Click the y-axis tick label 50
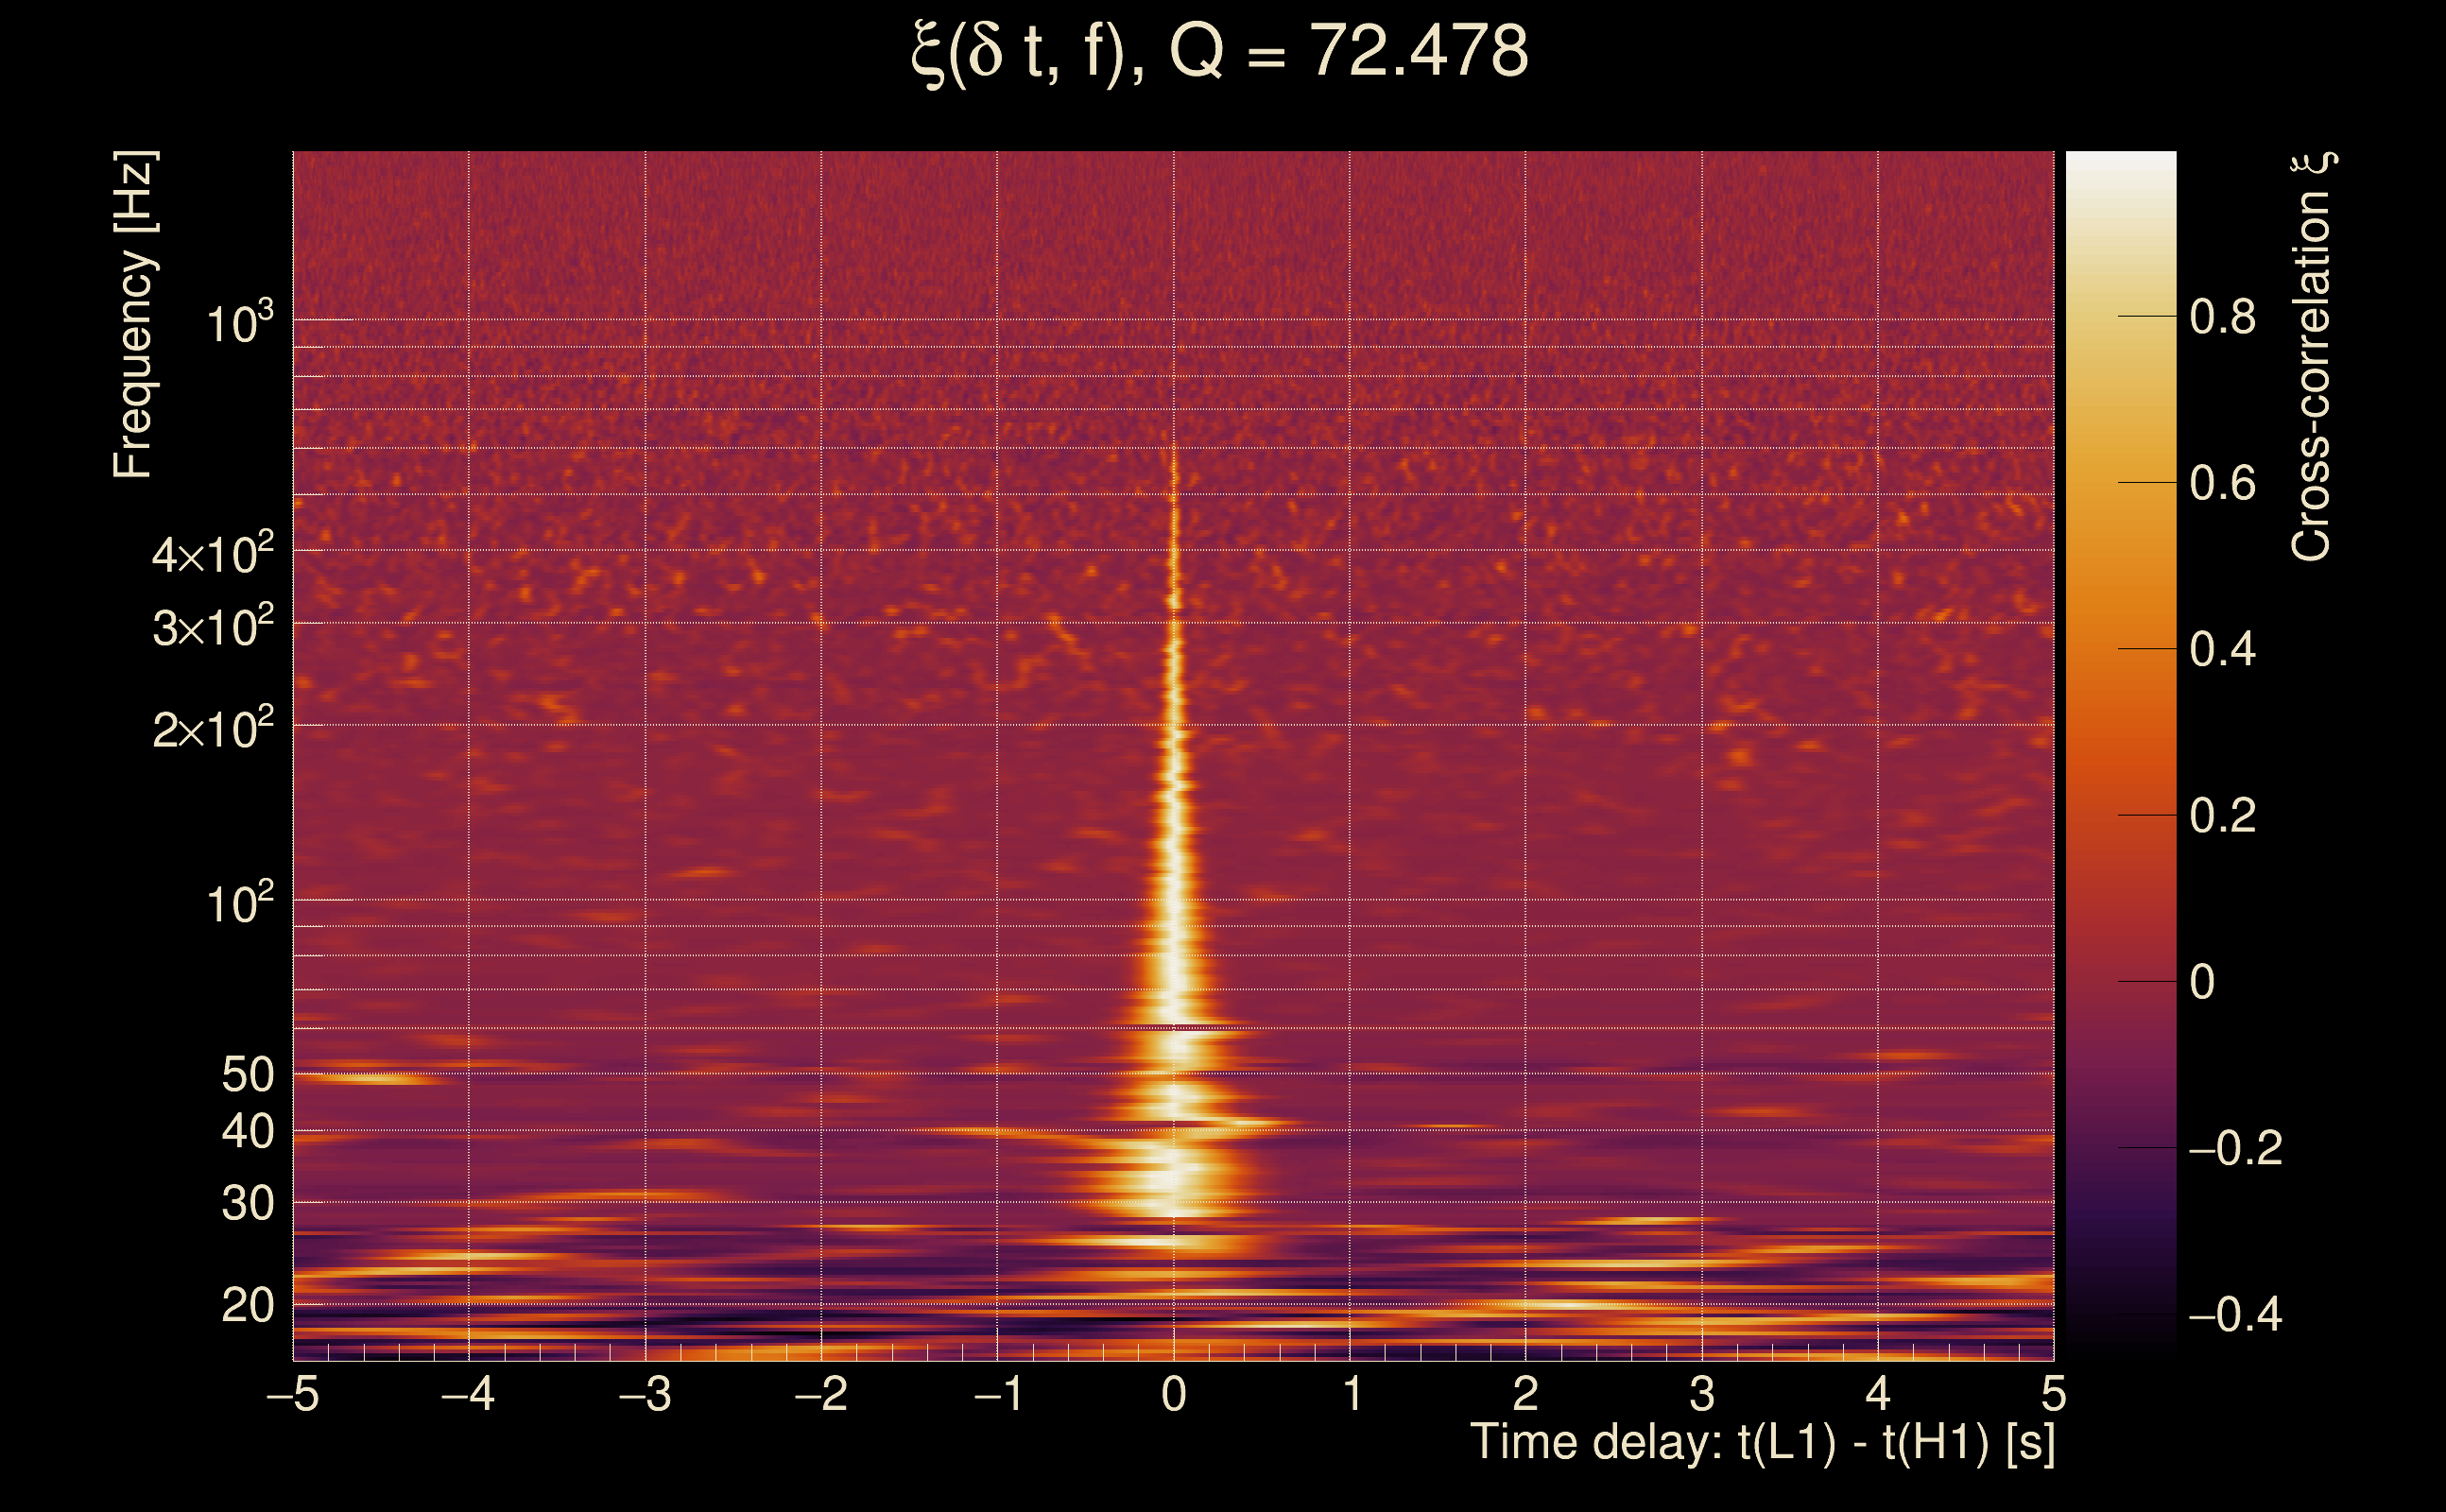The height and width of the screenshot is (1512, 2446). 247,1075
